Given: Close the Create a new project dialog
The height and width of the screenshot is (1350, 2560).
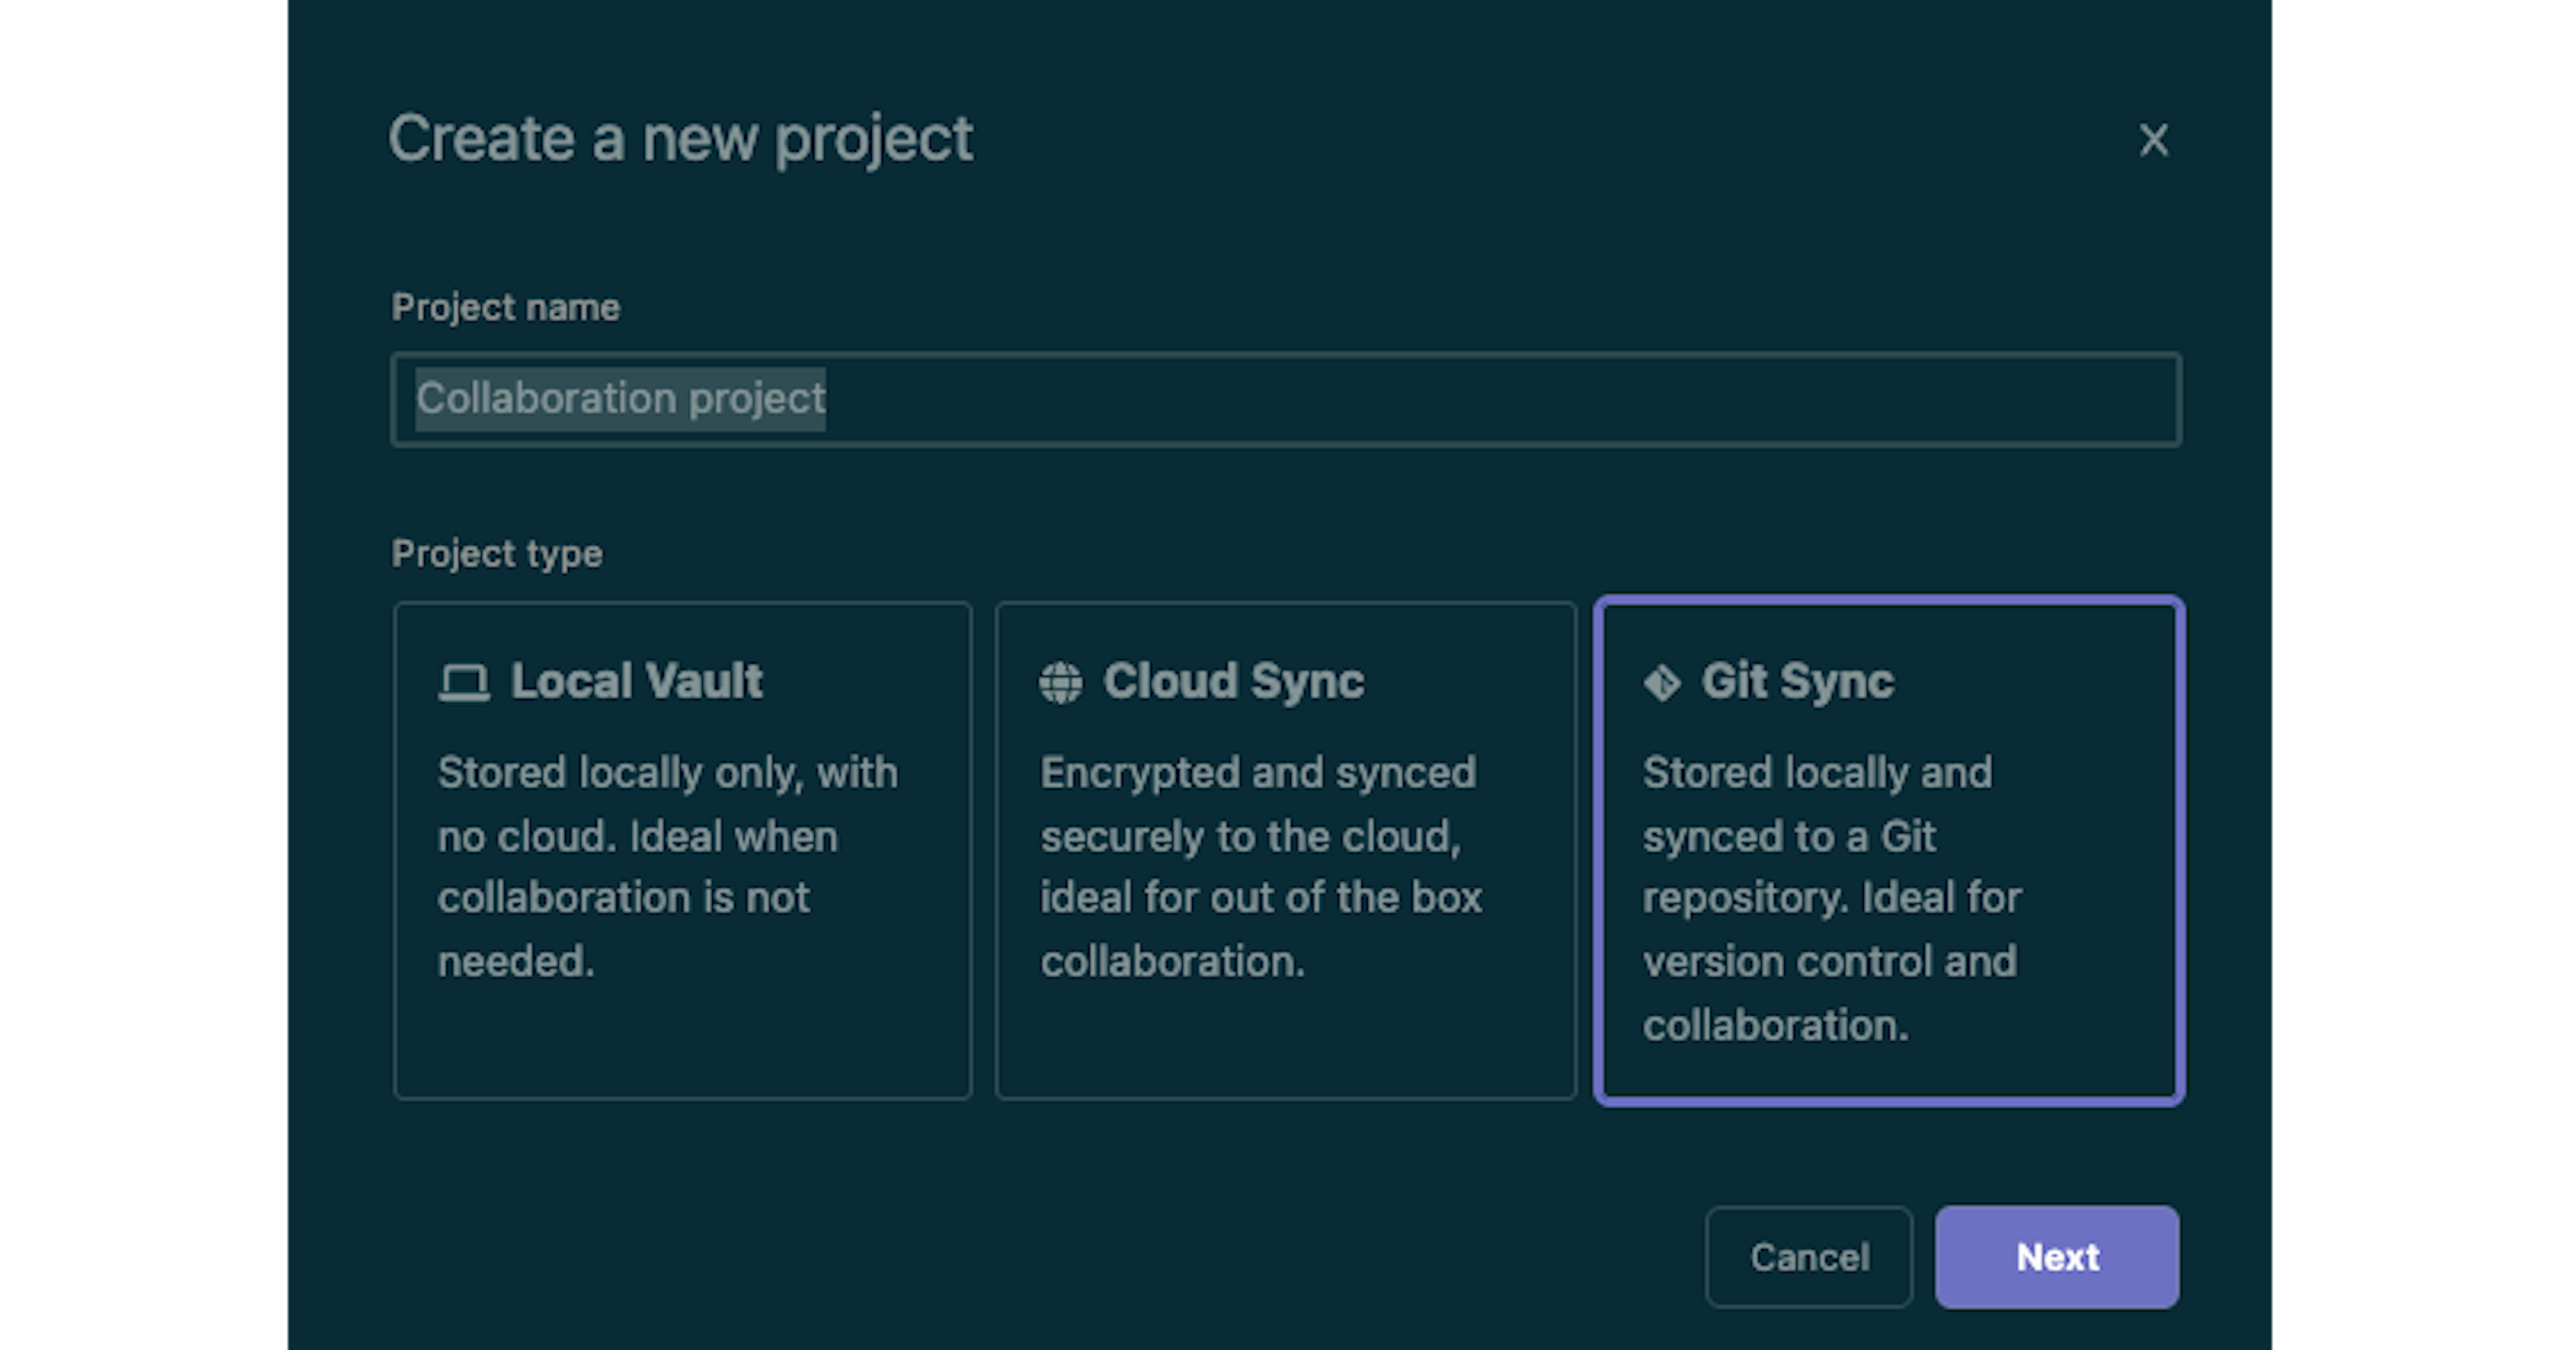Looking at the screenshot, I should (x=2153, y=140).
